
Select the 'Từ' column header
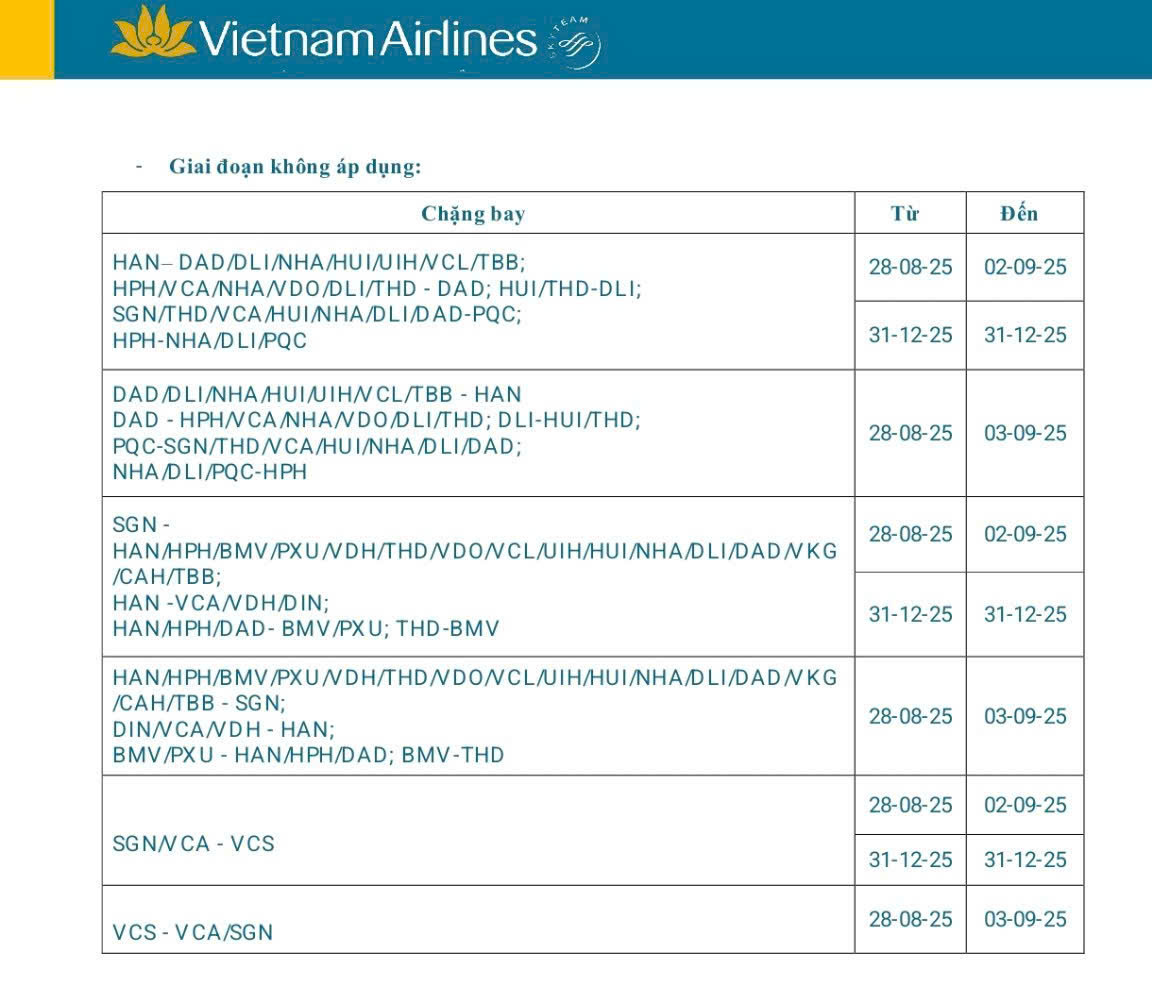pyautogui.click(x=905, y=214)
